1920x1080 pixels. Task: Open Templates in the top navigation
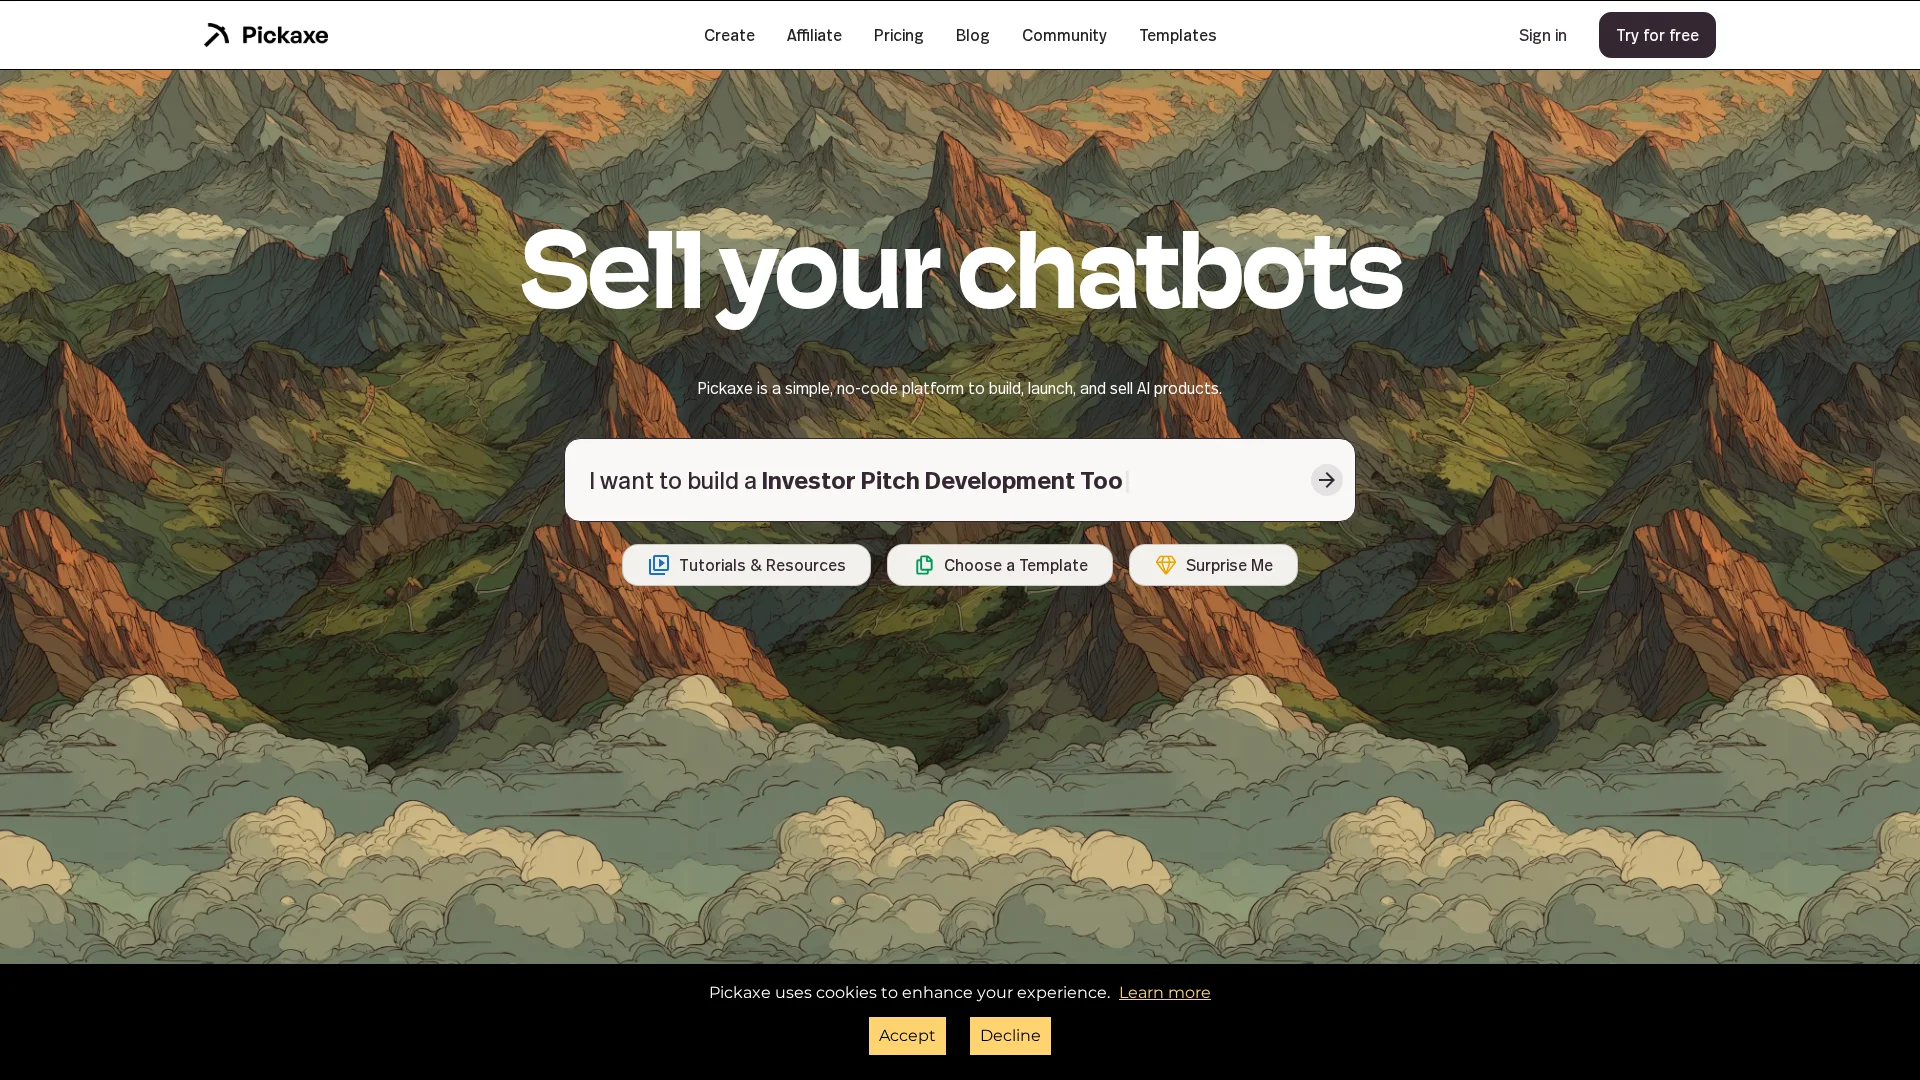(1177, 35)
